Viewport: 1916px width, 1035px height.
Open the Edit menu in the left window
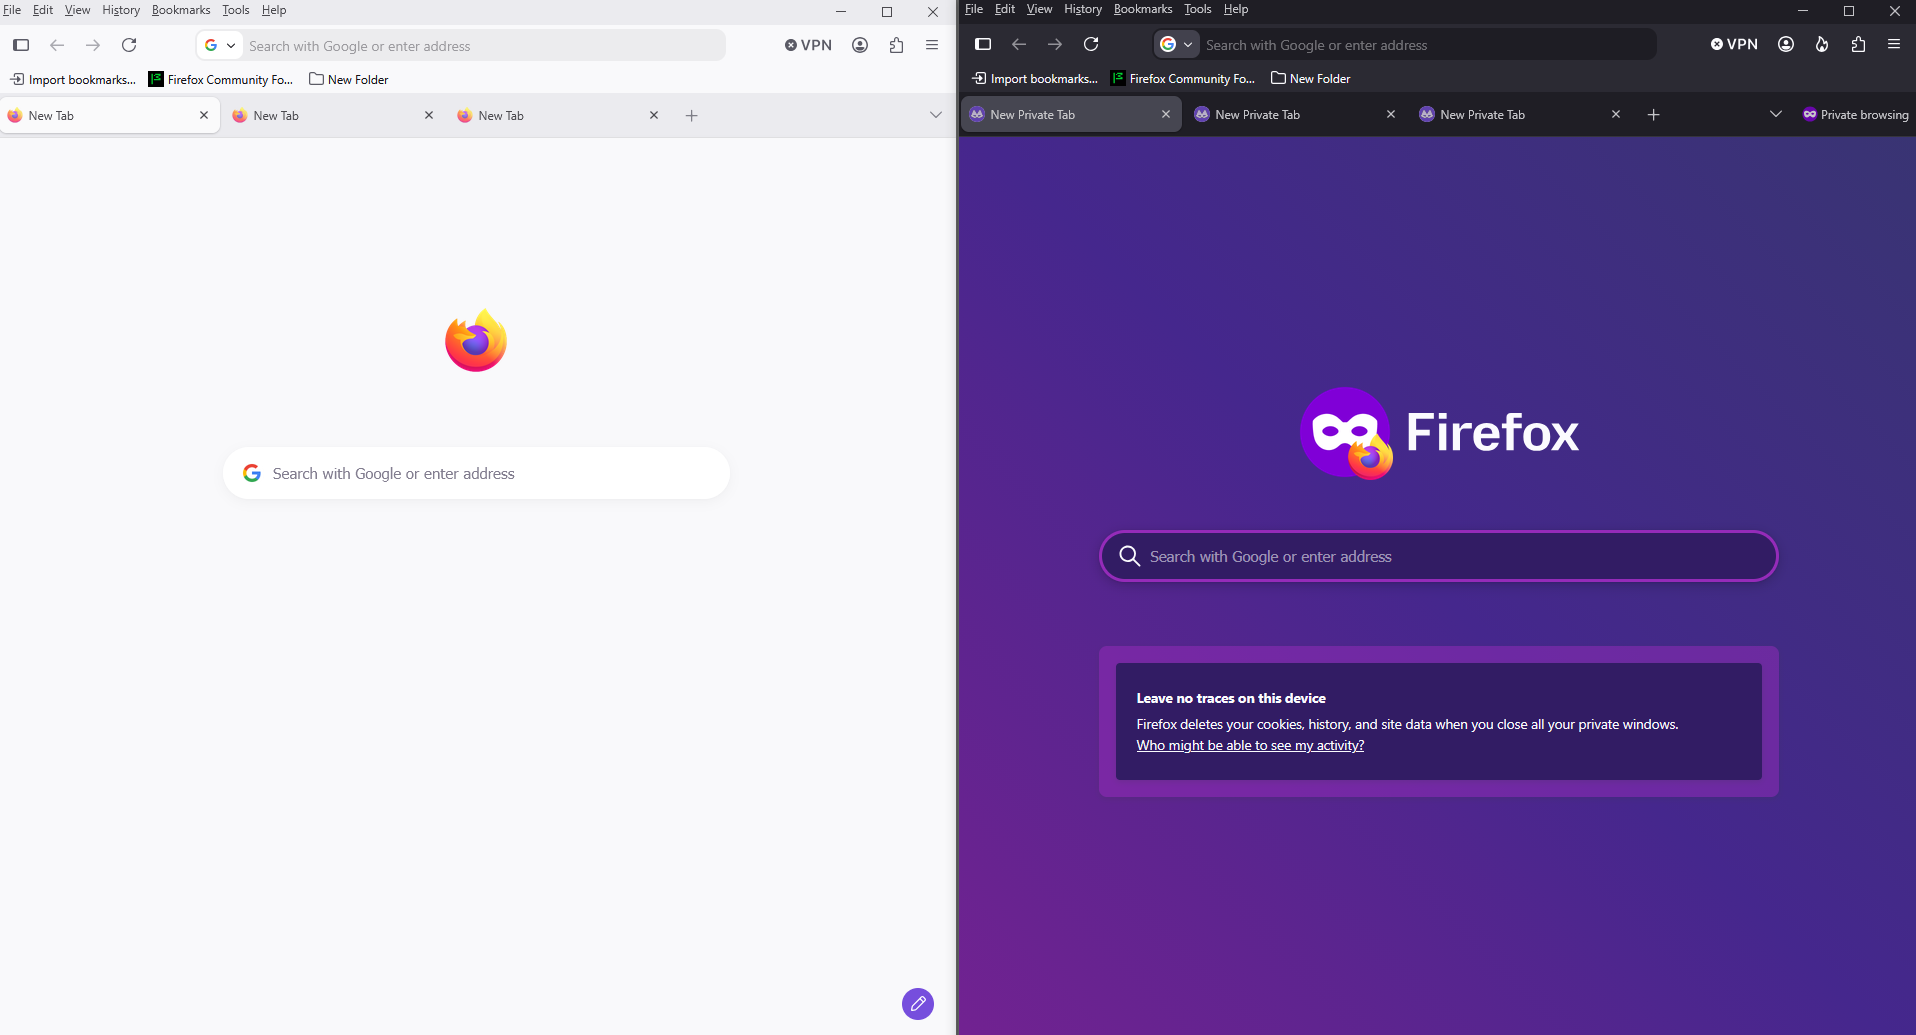pos(43,10)
